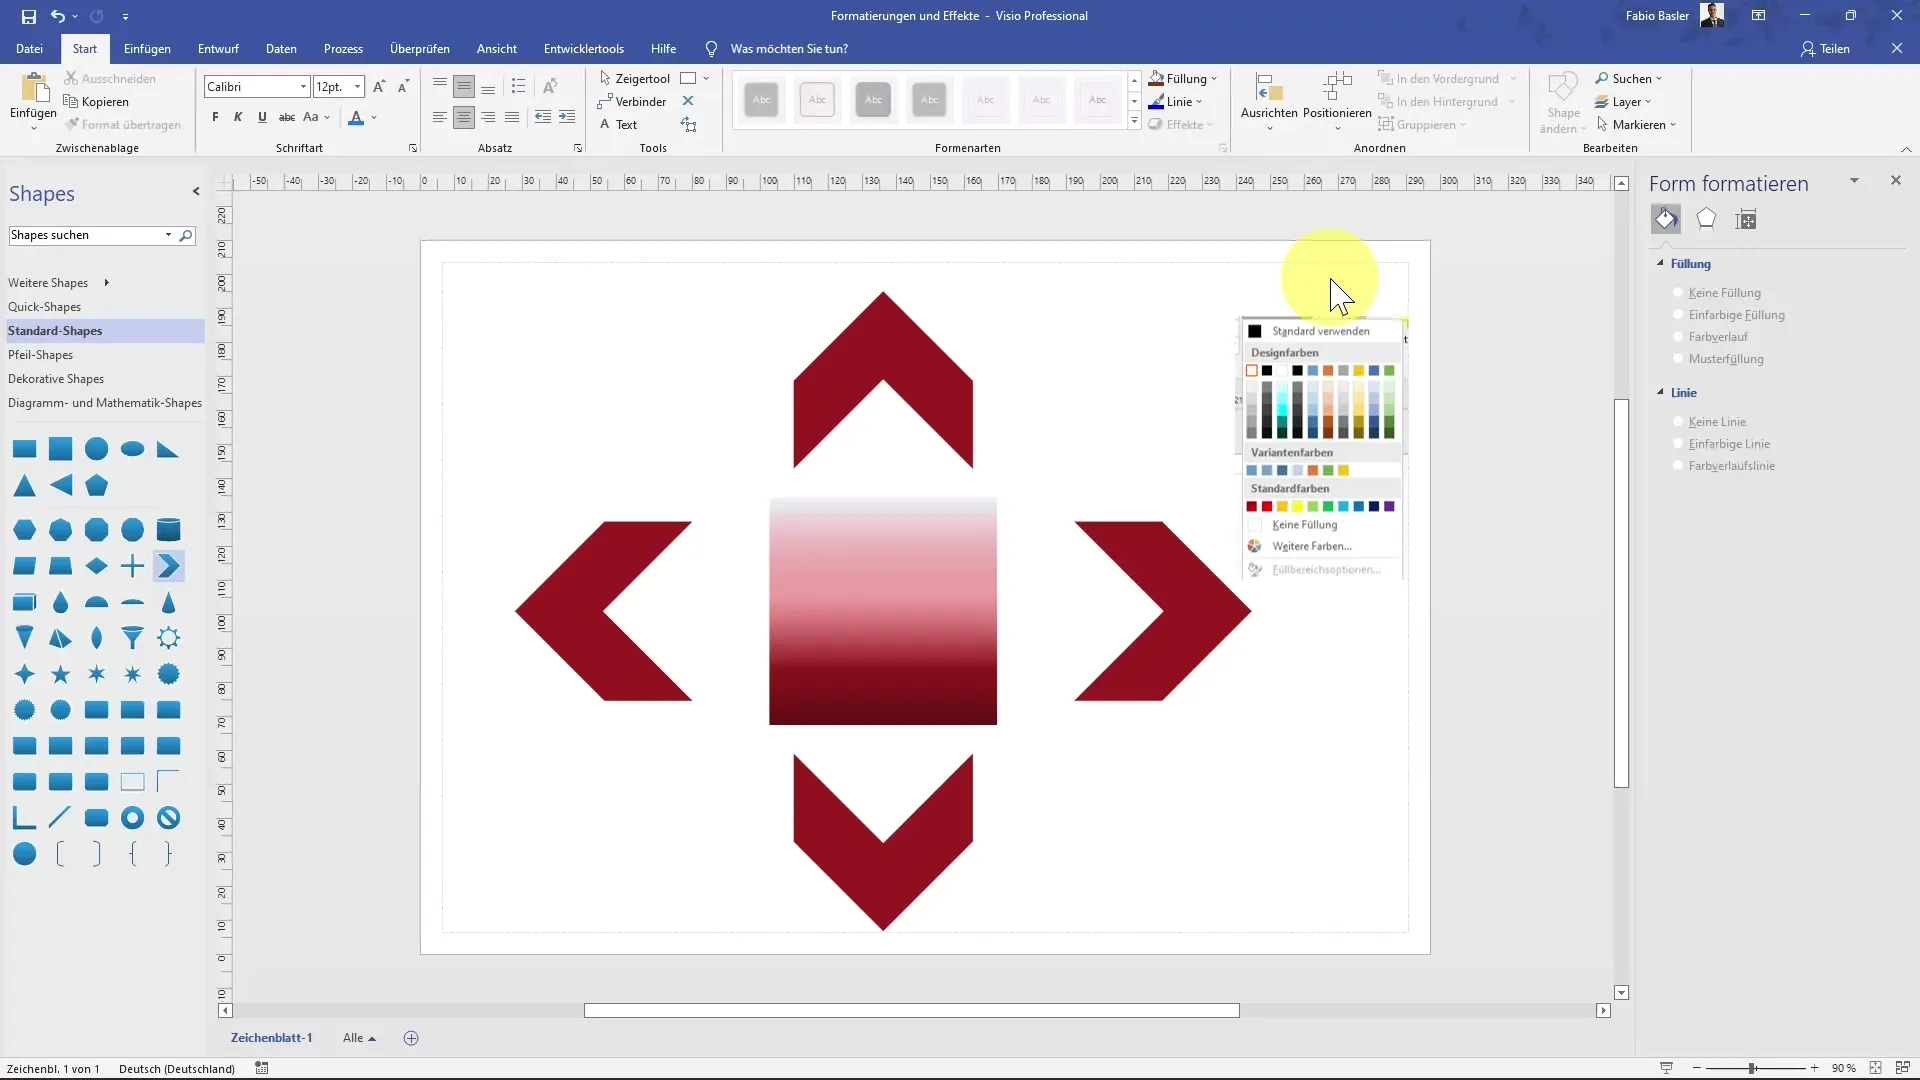Undo the last action
The height and width of the screenshot is (1080, 1920).
(58, 16)
